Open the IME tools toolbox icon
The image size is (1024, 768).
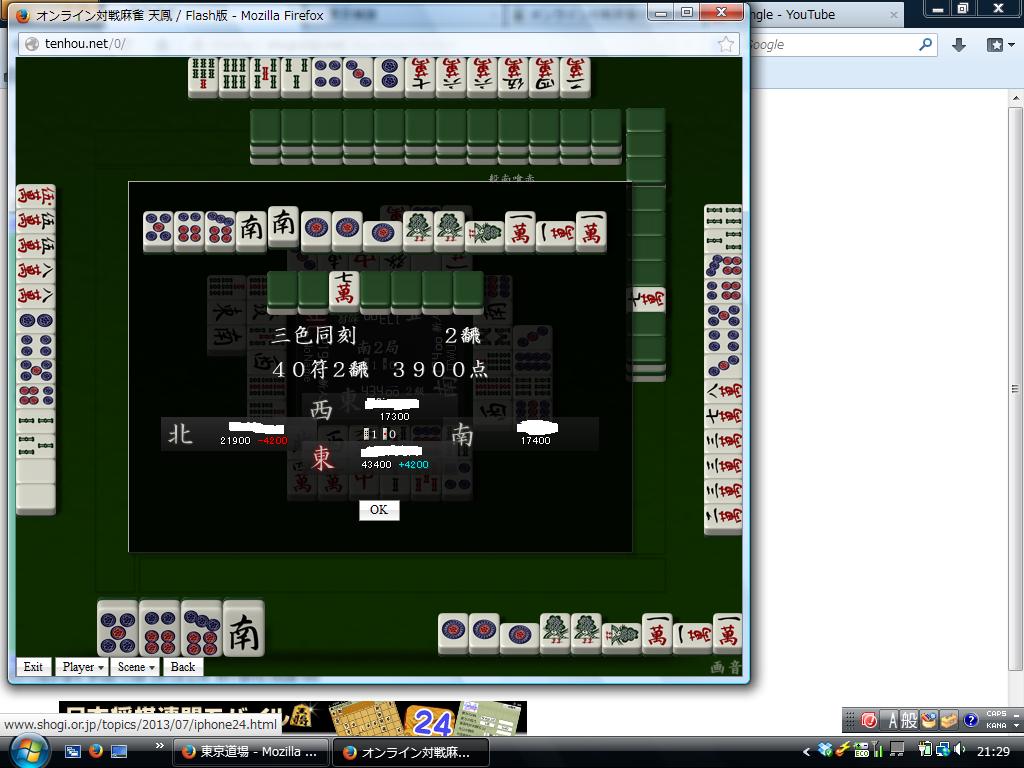(x=948, y=720)
